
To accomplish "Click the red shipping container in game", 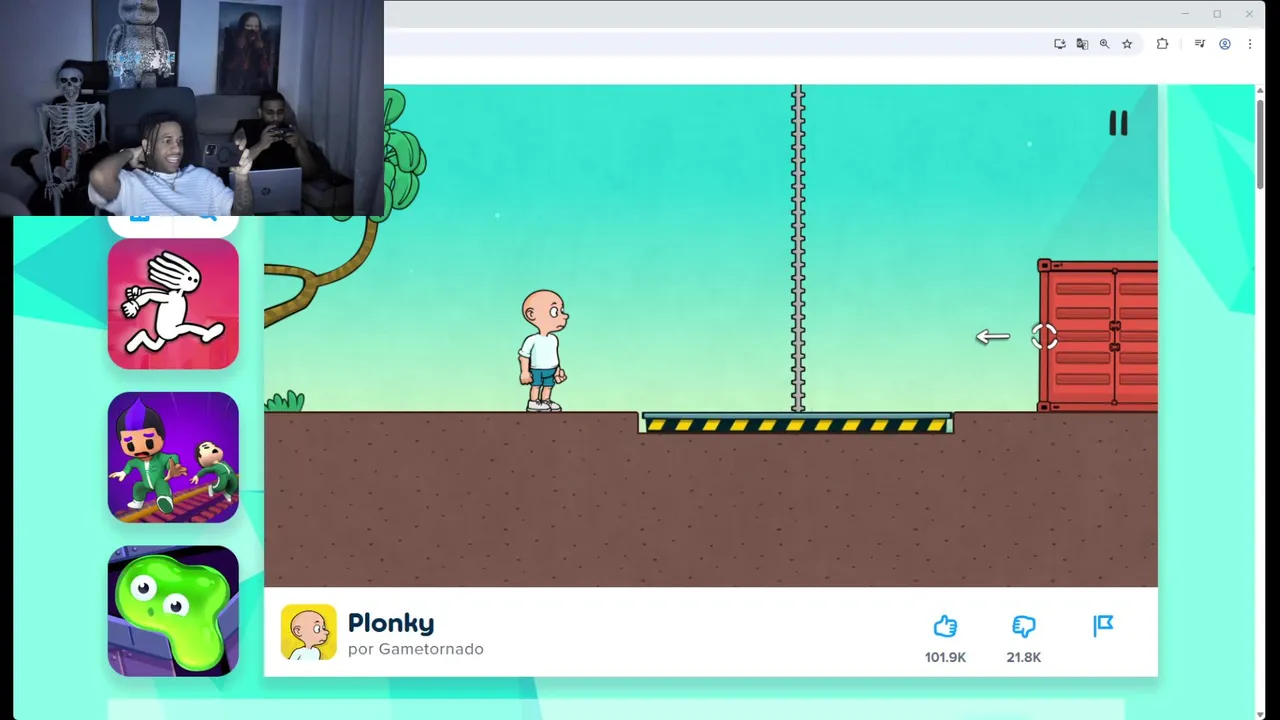I will tap(1098, 336).
